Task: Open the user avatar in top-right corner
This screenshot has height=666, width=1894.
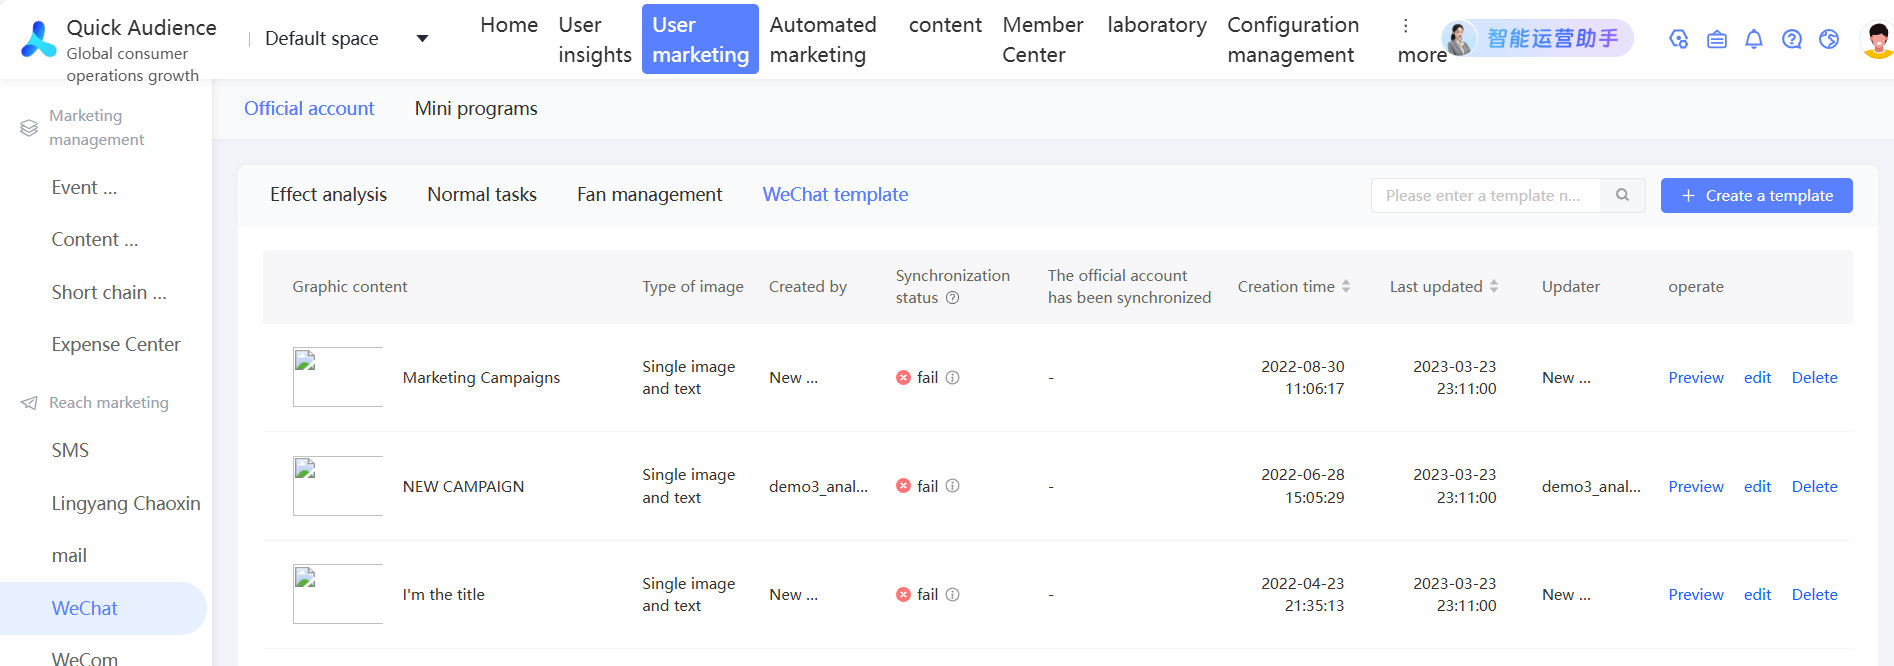Action: point(1877,39)
